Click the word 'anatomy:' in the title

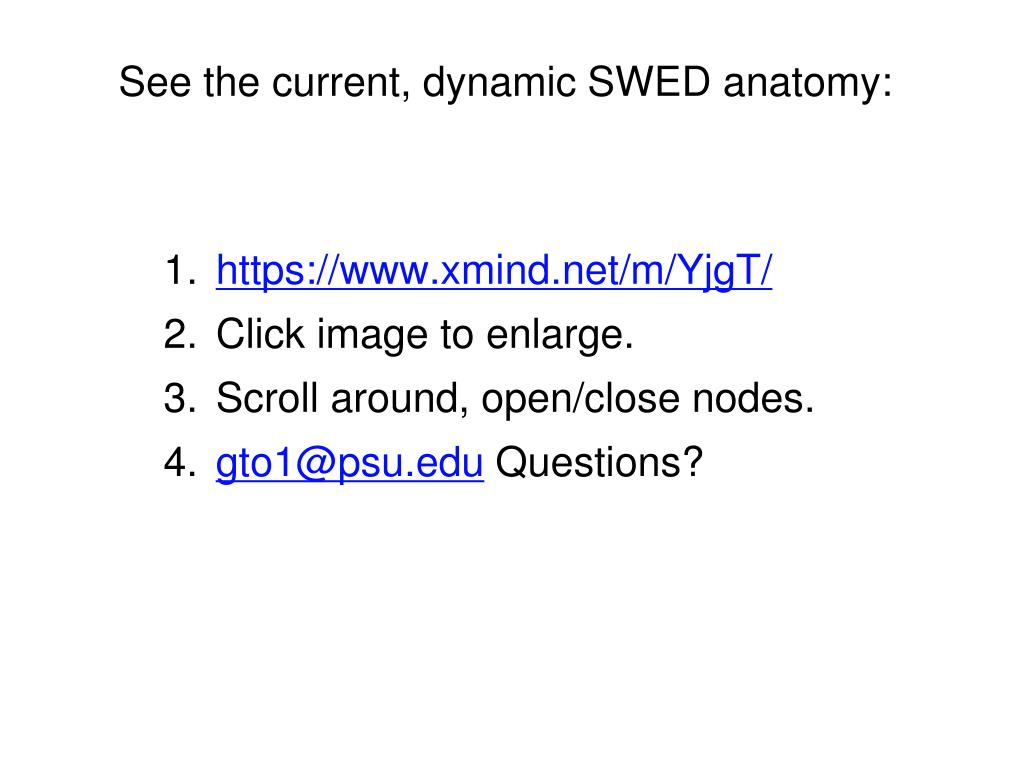pyautogui.click(x=808, y=85)
